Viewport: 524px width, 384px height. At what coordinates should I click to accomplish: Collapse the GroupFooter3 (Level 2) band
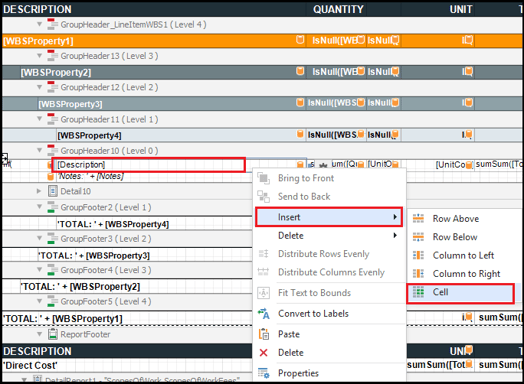pyautogui.click(x=39, y=238)
